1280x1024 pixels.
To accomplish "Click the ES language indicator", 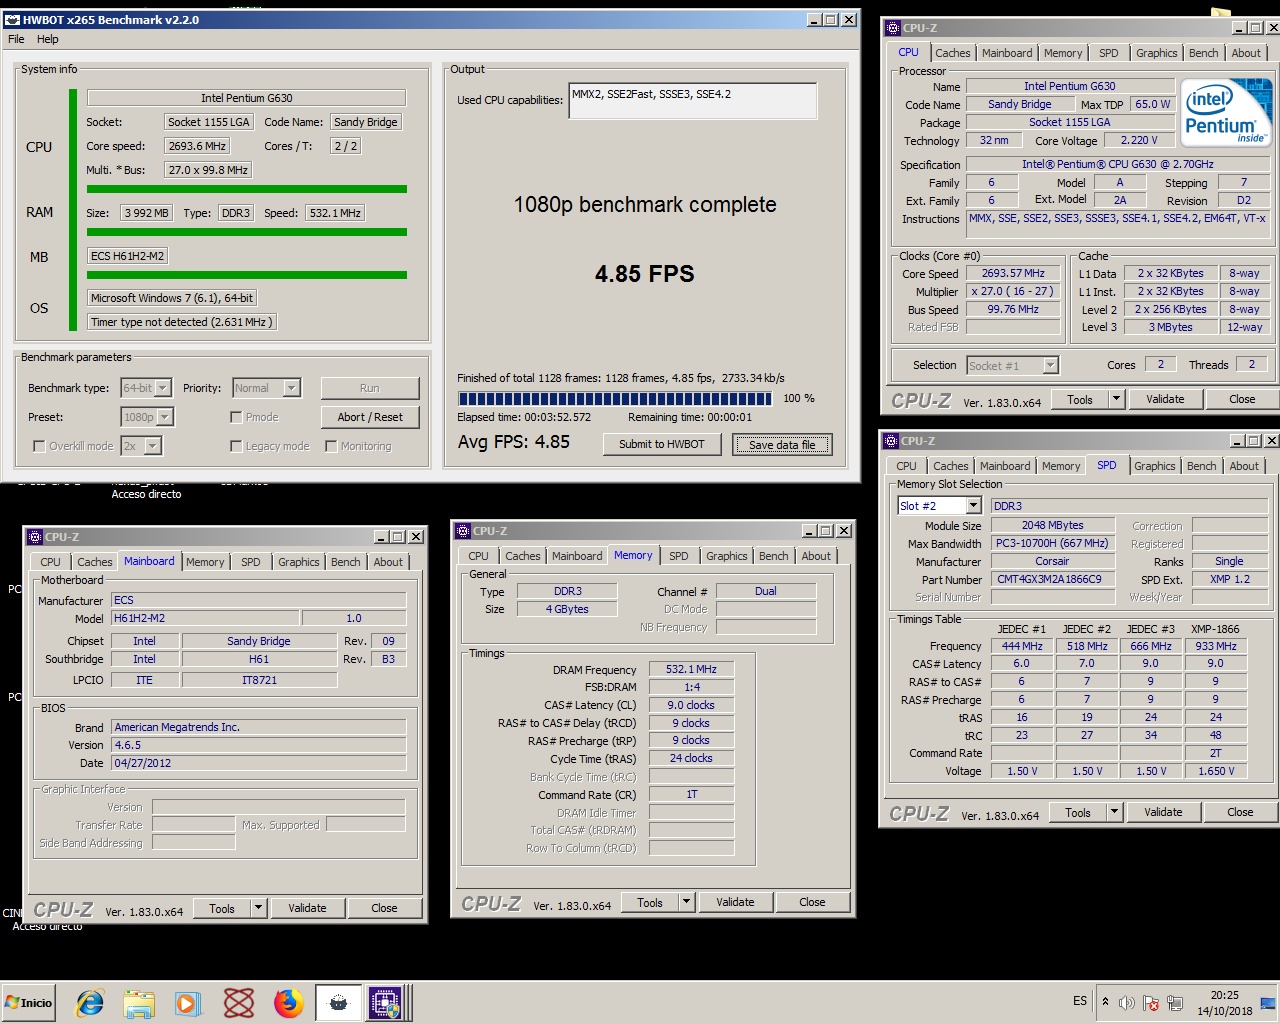I will (1080, 1001).
